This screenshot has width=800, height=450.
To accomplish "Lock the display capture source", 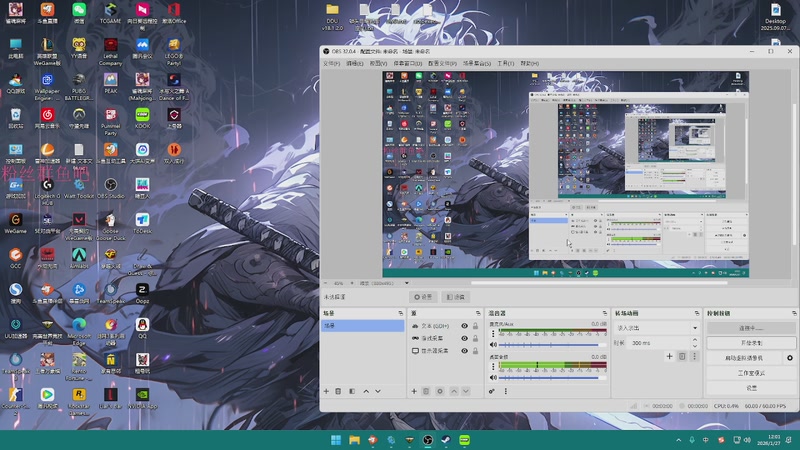I will click(x=476, y=351).
